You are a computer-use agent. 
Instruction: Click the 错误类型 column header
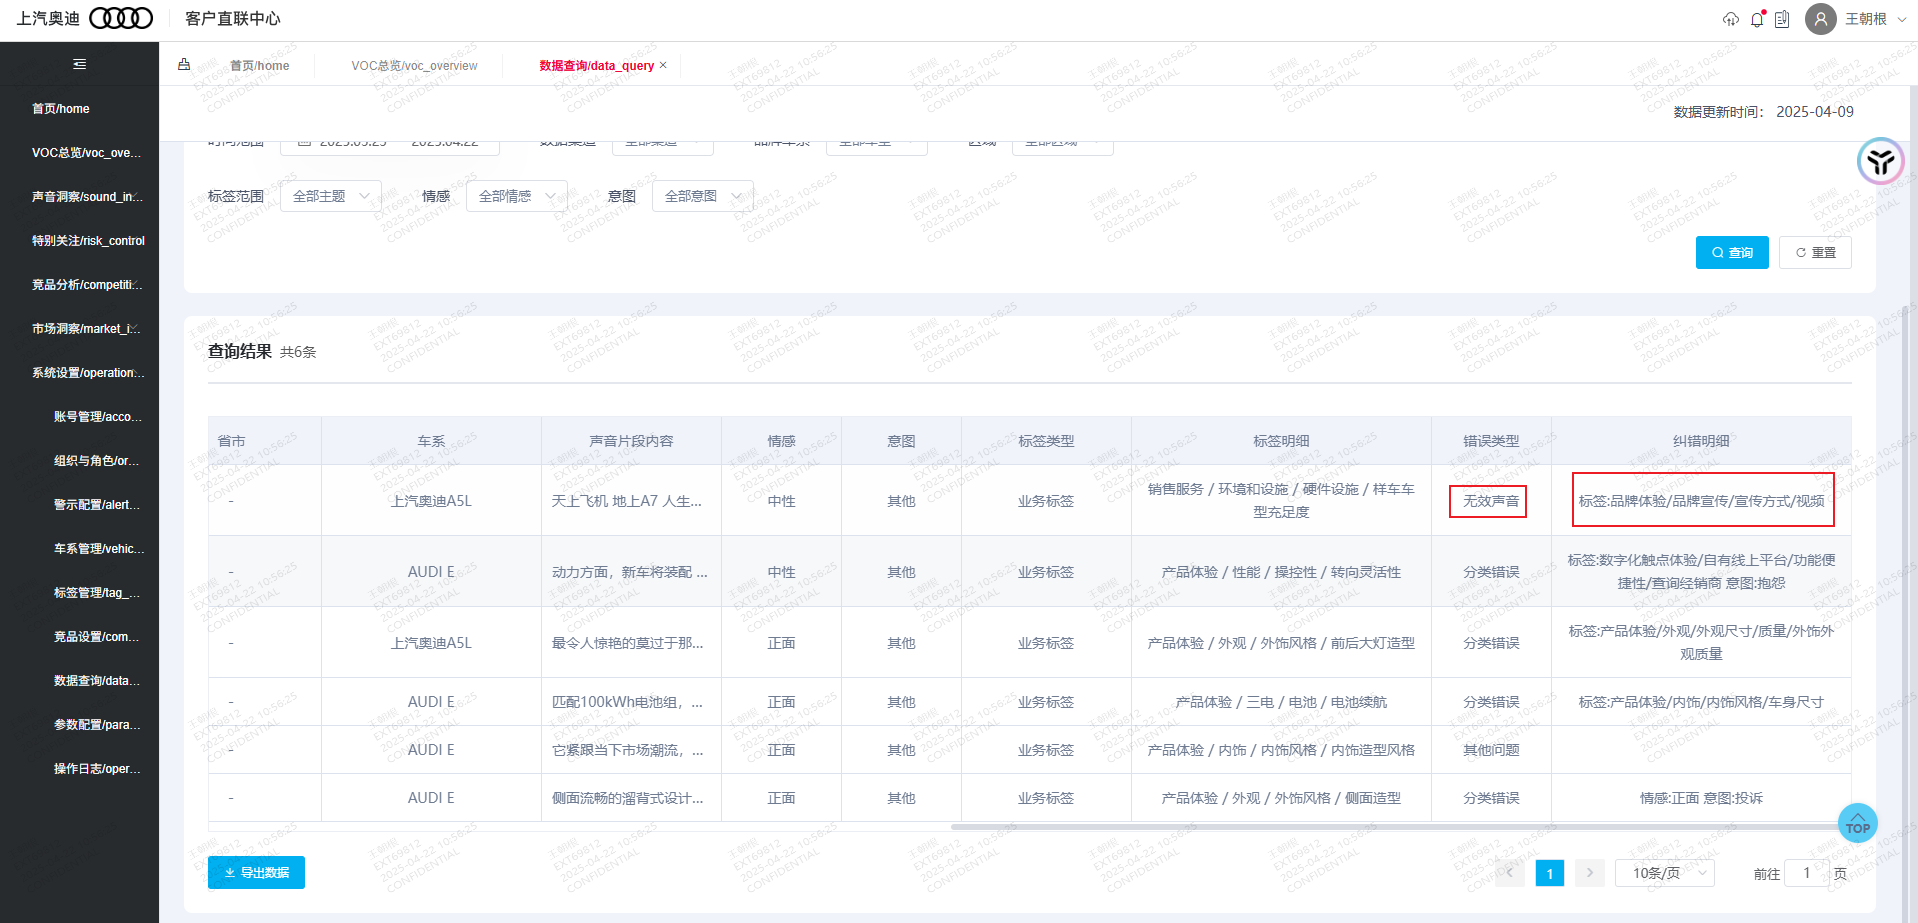1491,441
